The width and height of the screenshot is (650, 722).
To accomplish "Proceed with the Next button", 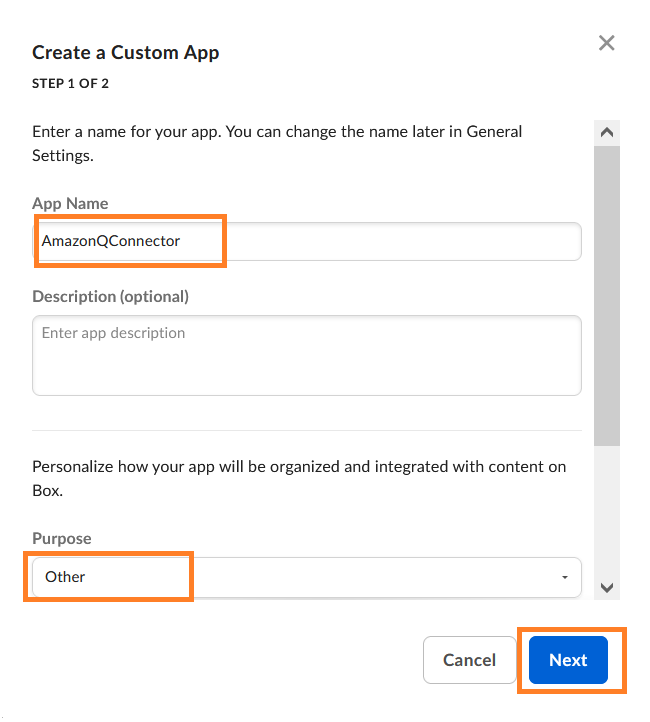I will (568, 660).
